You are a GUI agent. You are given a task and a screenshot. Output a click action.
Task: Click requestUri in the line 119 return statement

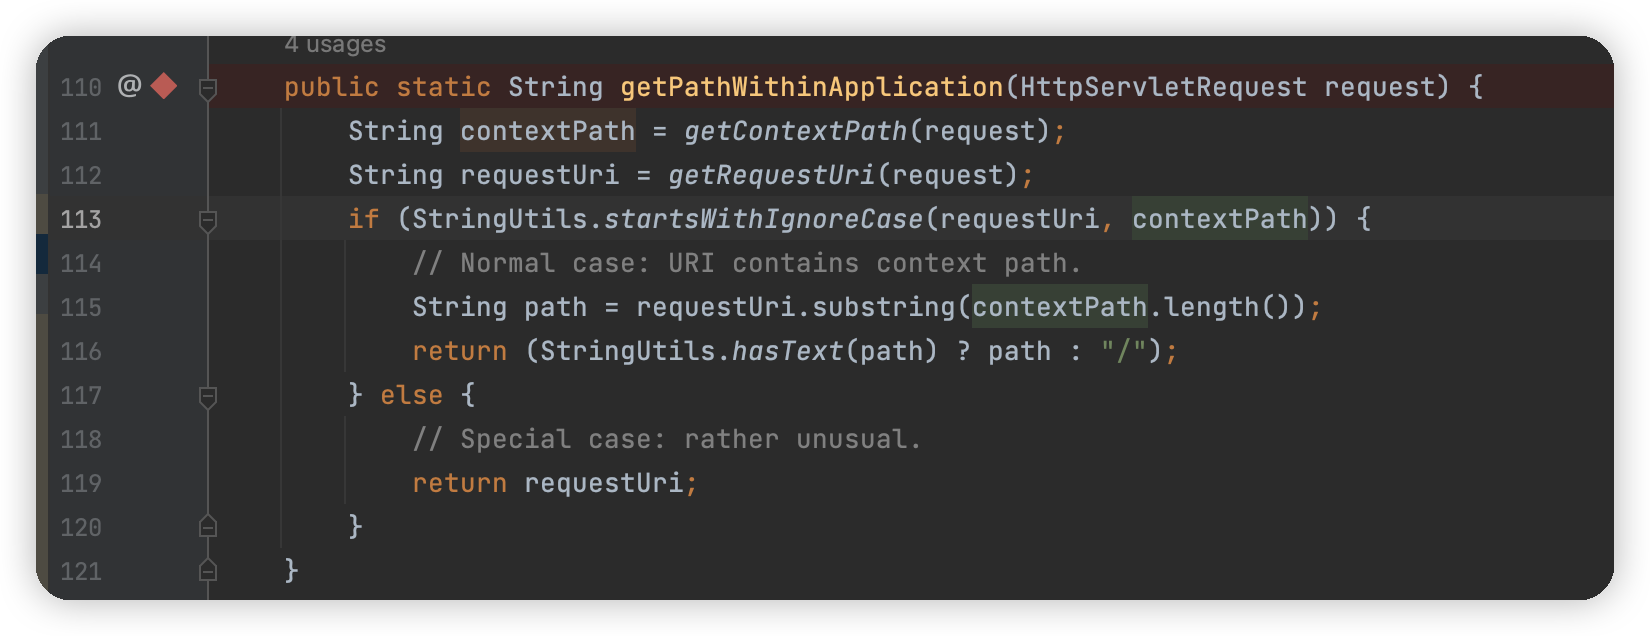point(603,484)
